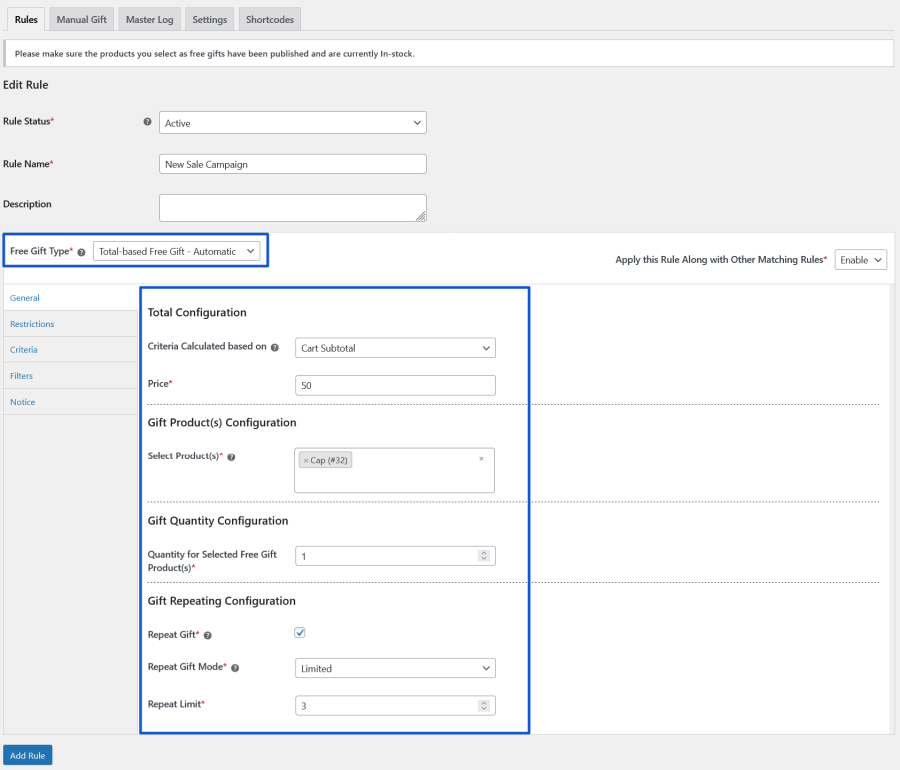Click the Rule Name input field
The height and width of the screenshot is (770, 900).
tap(292, 164)
